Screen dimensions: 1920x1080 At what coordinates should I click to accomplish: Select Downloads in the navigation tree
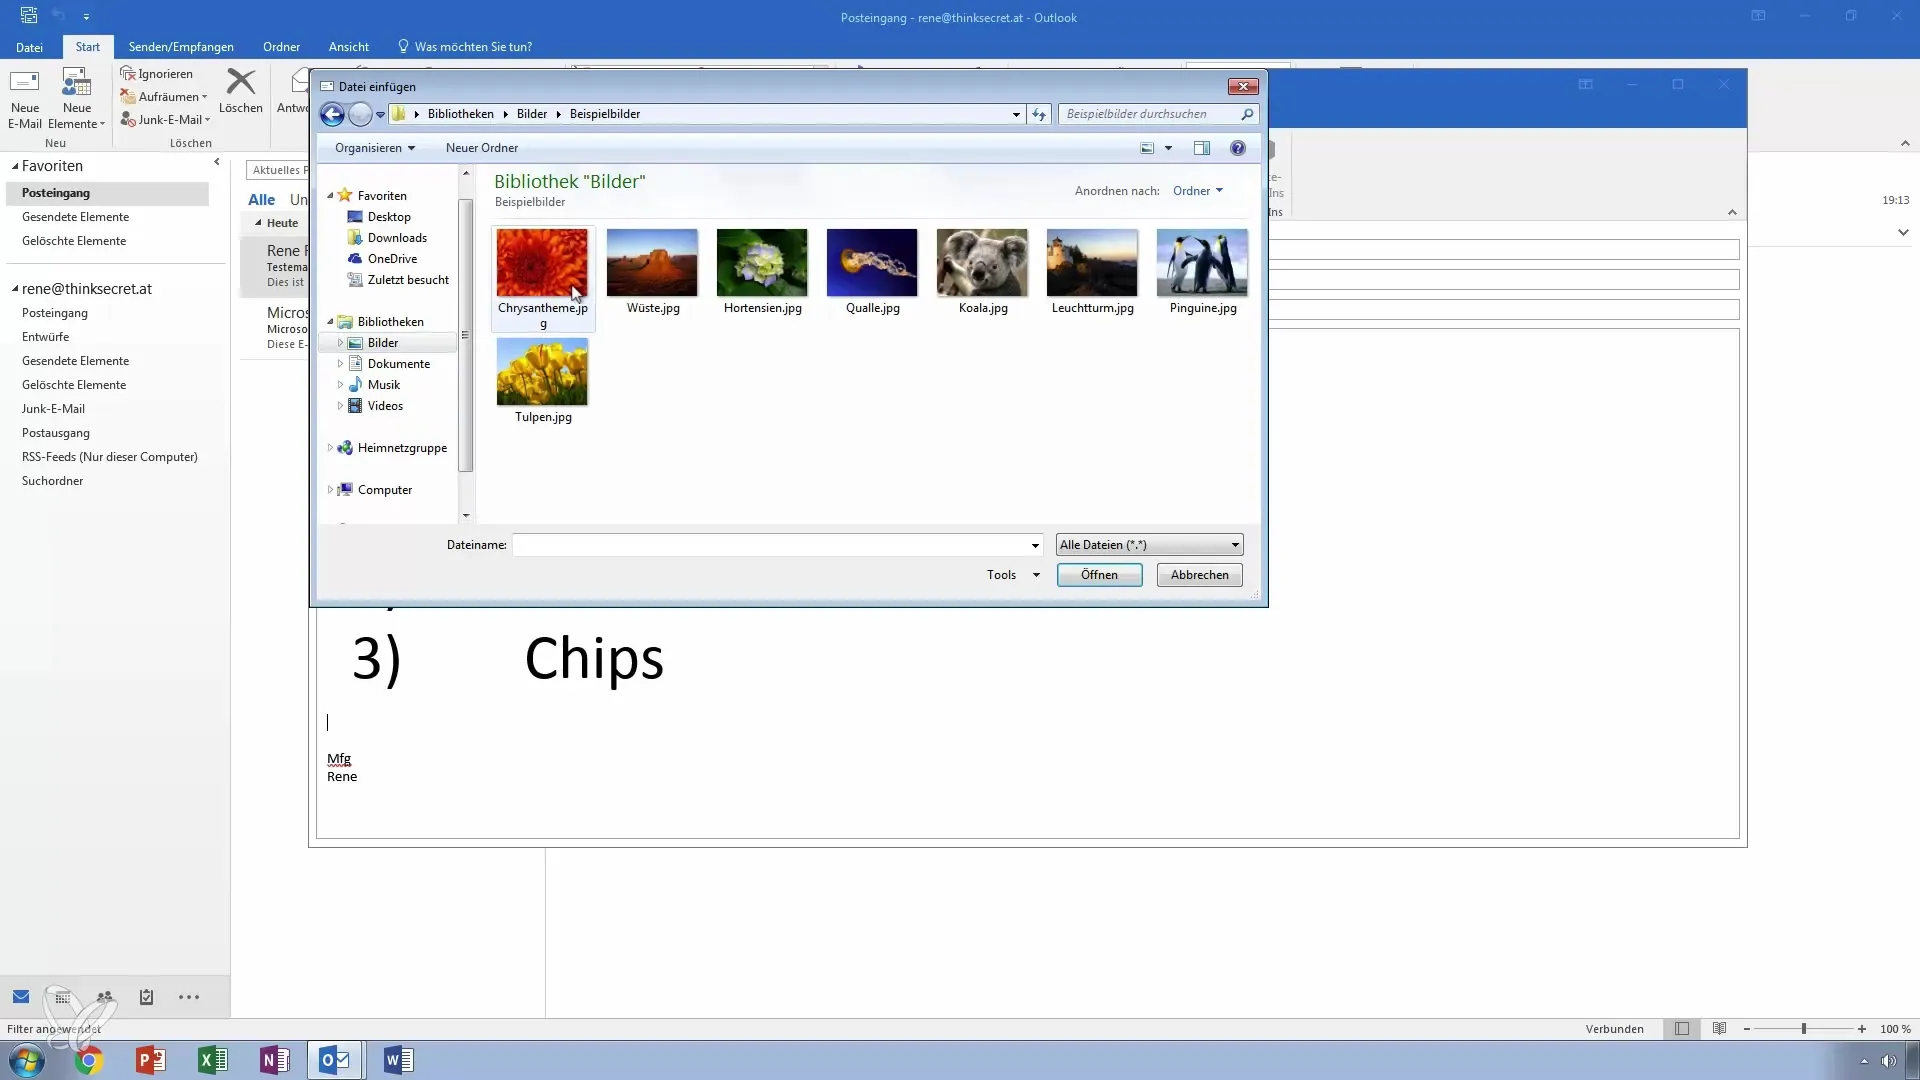point(396,238)
